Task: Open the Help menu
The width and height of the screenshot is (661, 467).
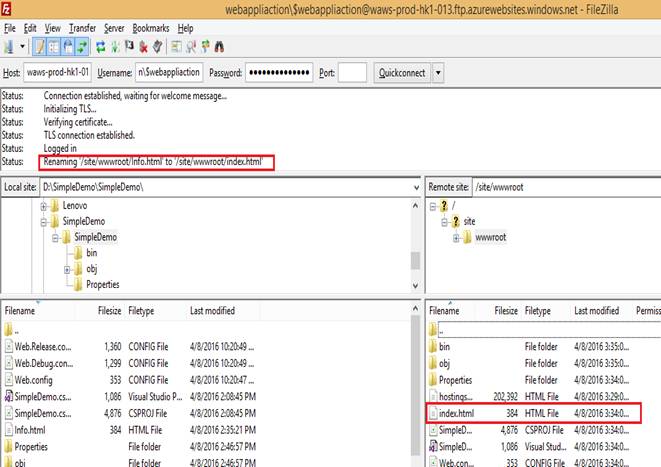Action: pyautogui.click(x=185, y=28)
